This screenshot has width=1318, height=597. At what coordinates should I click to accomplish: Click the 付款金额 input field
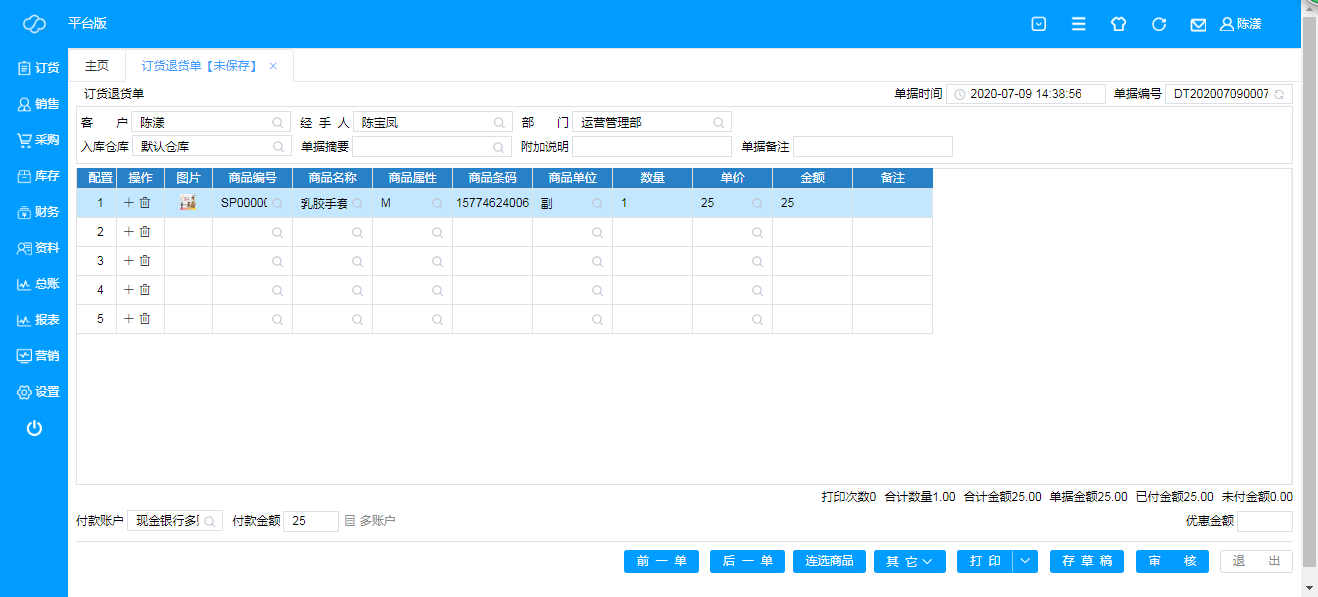tap(311, 521)
